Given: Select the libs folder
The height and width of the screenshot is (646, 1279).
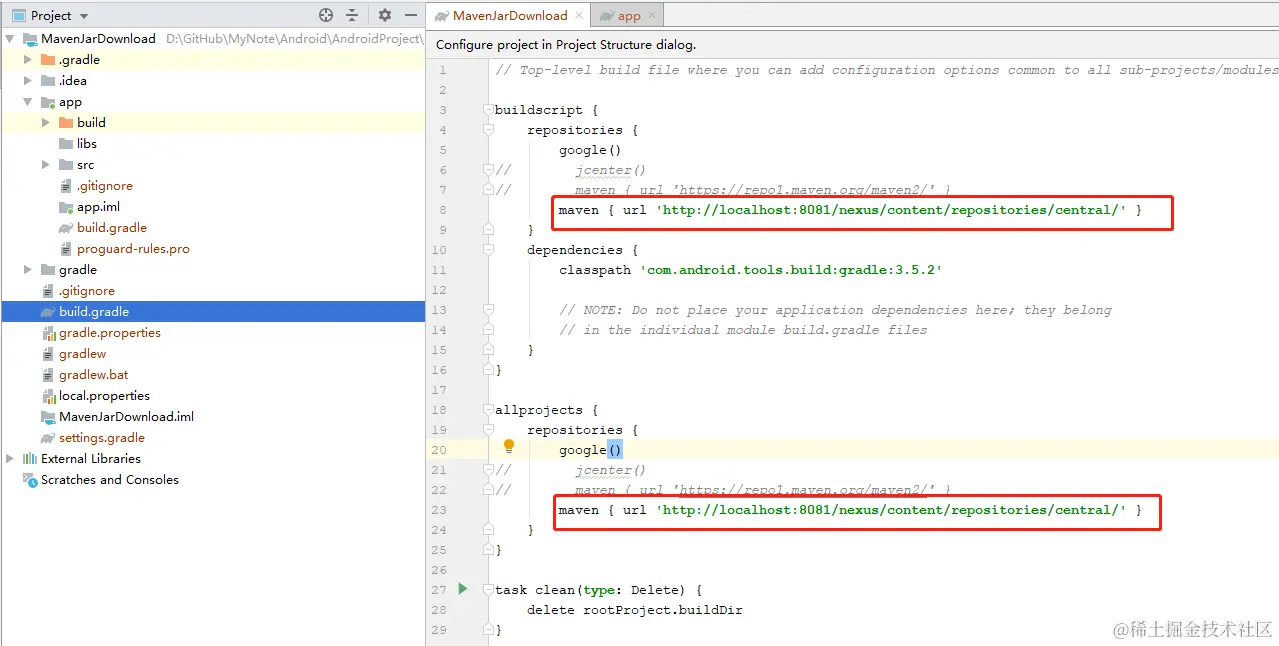Looking at the screenshot, I should click(87, 144).
